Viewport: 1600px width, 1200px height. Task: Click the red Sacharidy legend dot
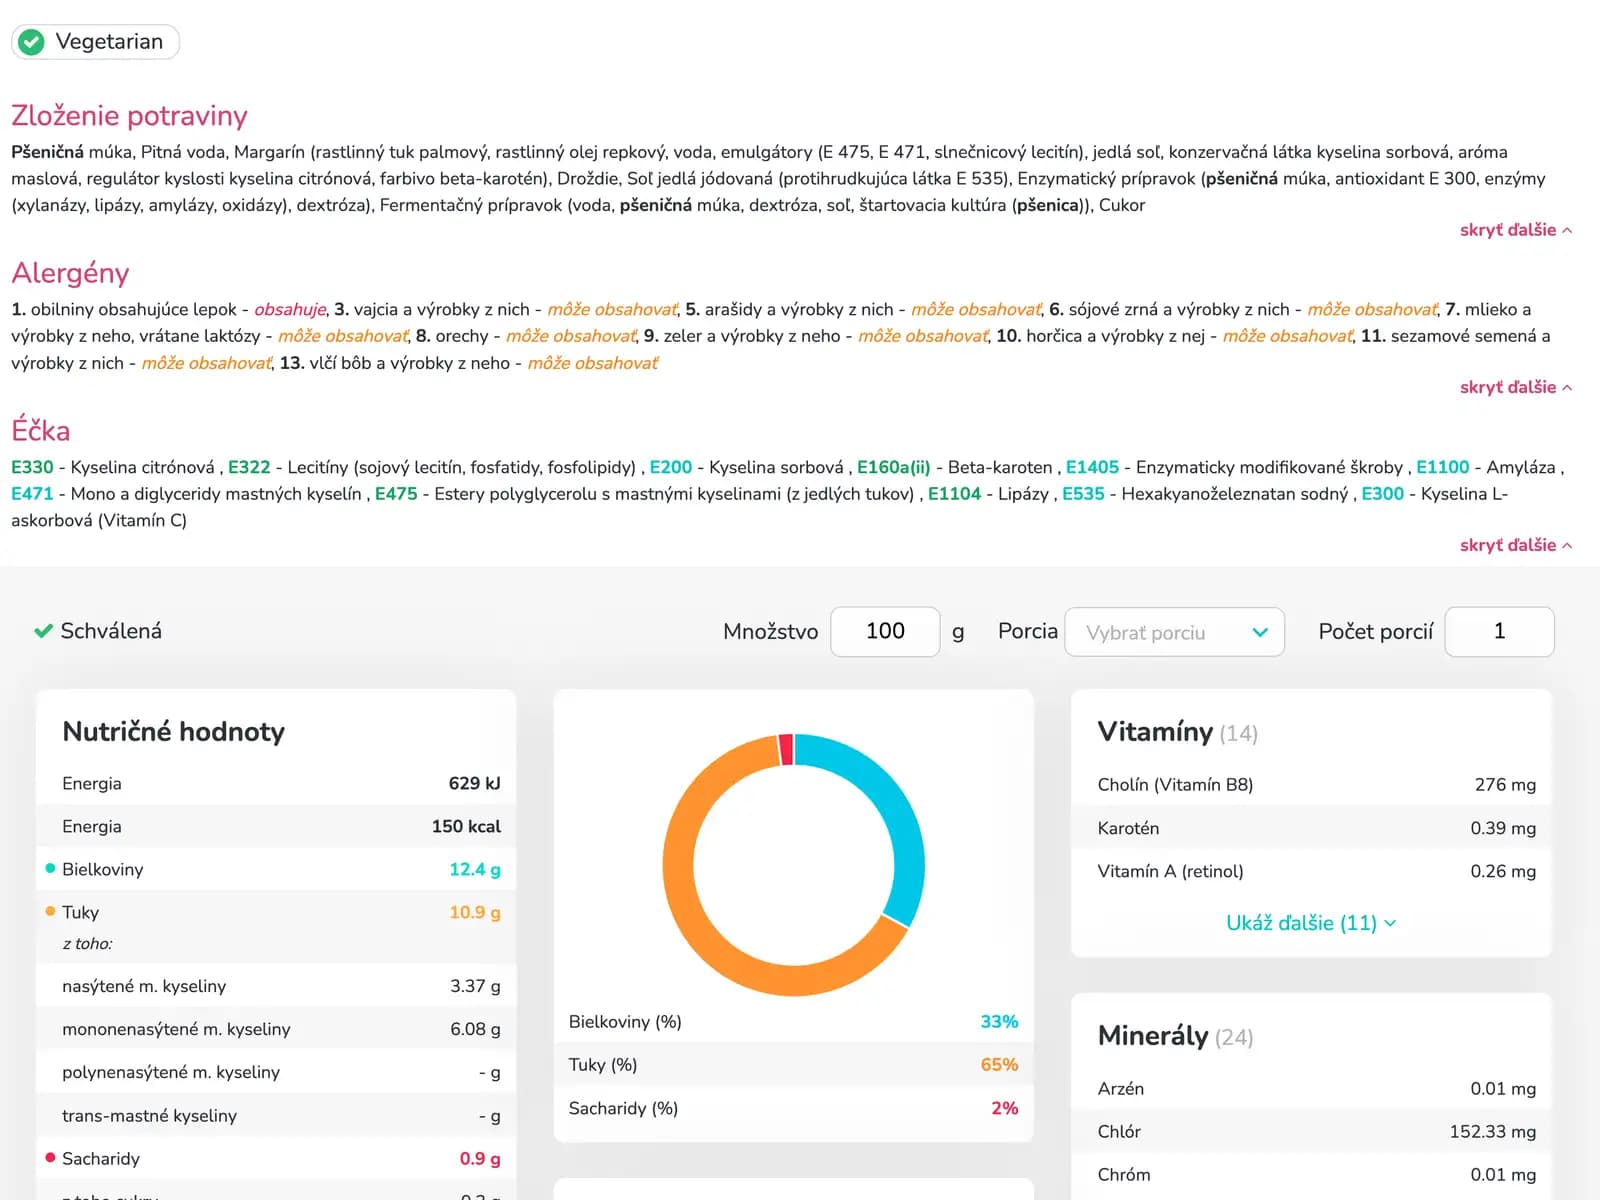point(50,1157)
